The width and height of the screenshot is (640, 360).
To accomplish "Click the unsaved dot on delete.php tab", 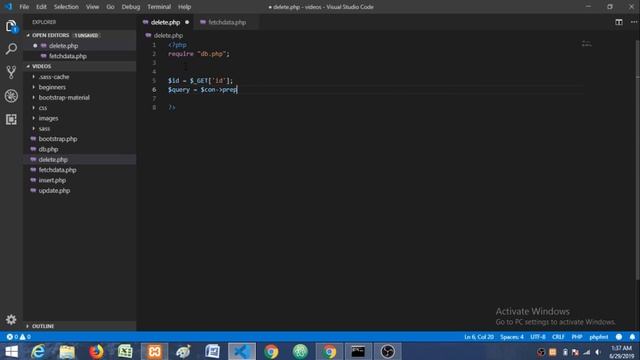I will pos(187,22).
